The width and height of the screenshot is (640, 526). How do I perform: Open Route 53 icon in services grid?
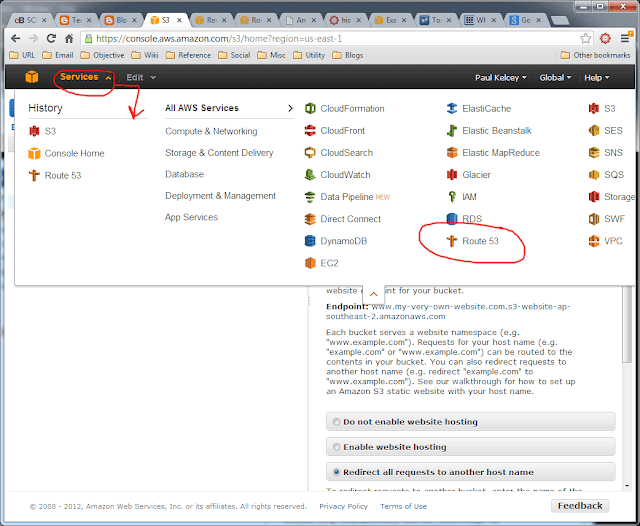(x=452, y=241)
